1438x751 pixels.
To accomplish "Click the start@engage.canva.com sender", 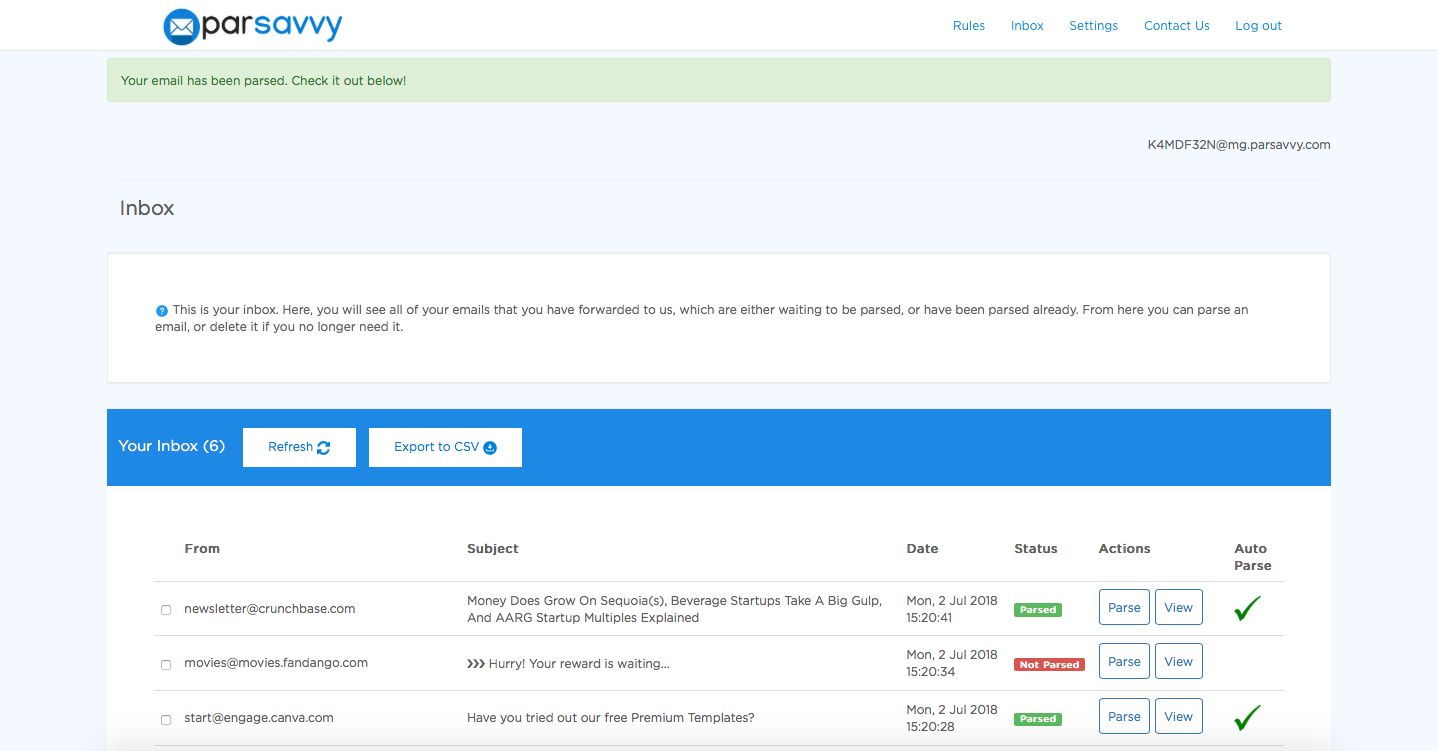I will 259,717.
